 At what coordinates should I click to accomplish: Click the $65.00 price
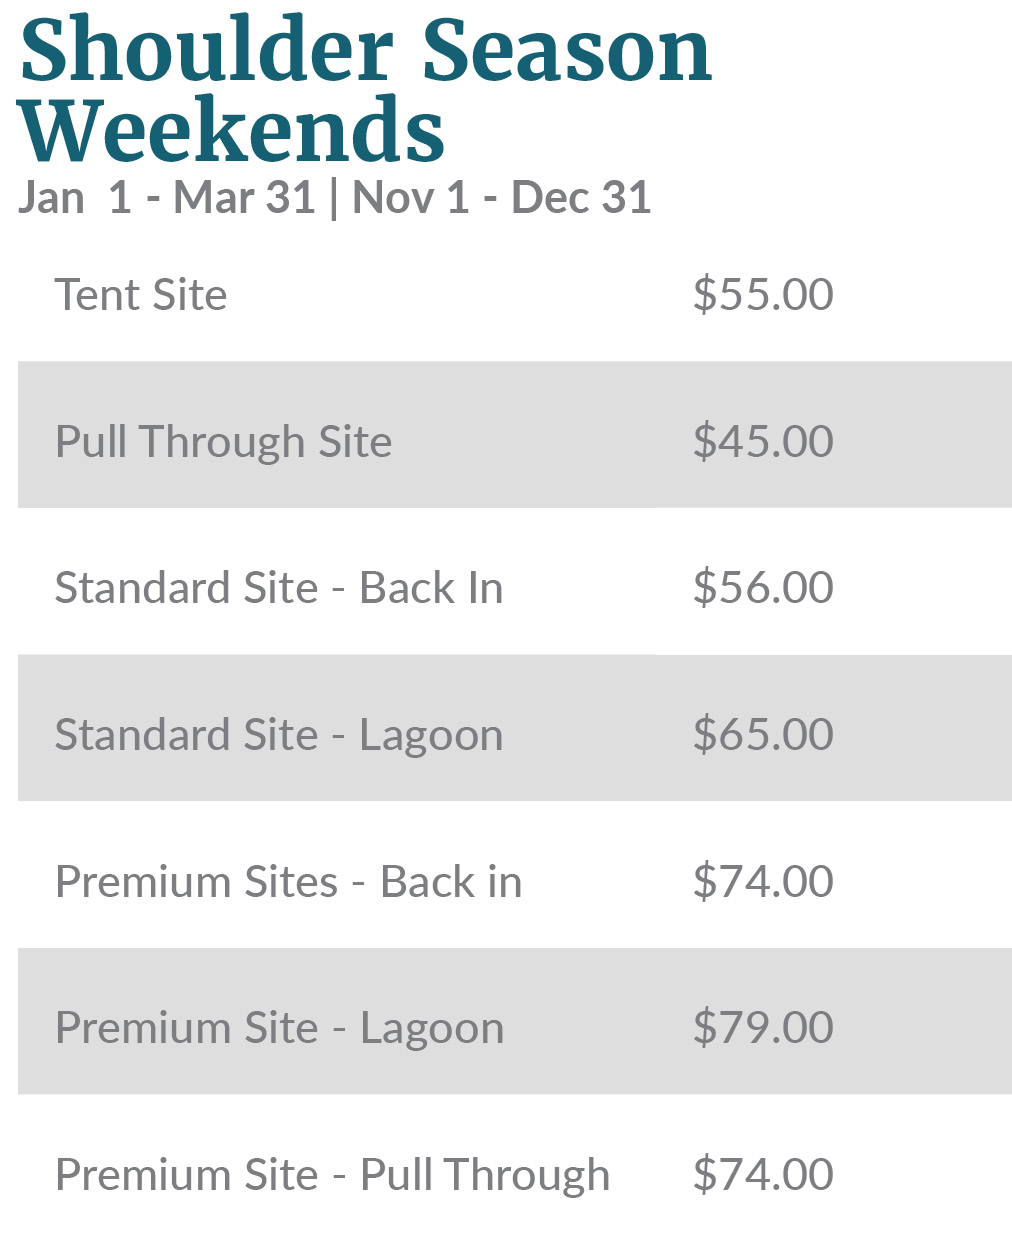click(763, 735)
